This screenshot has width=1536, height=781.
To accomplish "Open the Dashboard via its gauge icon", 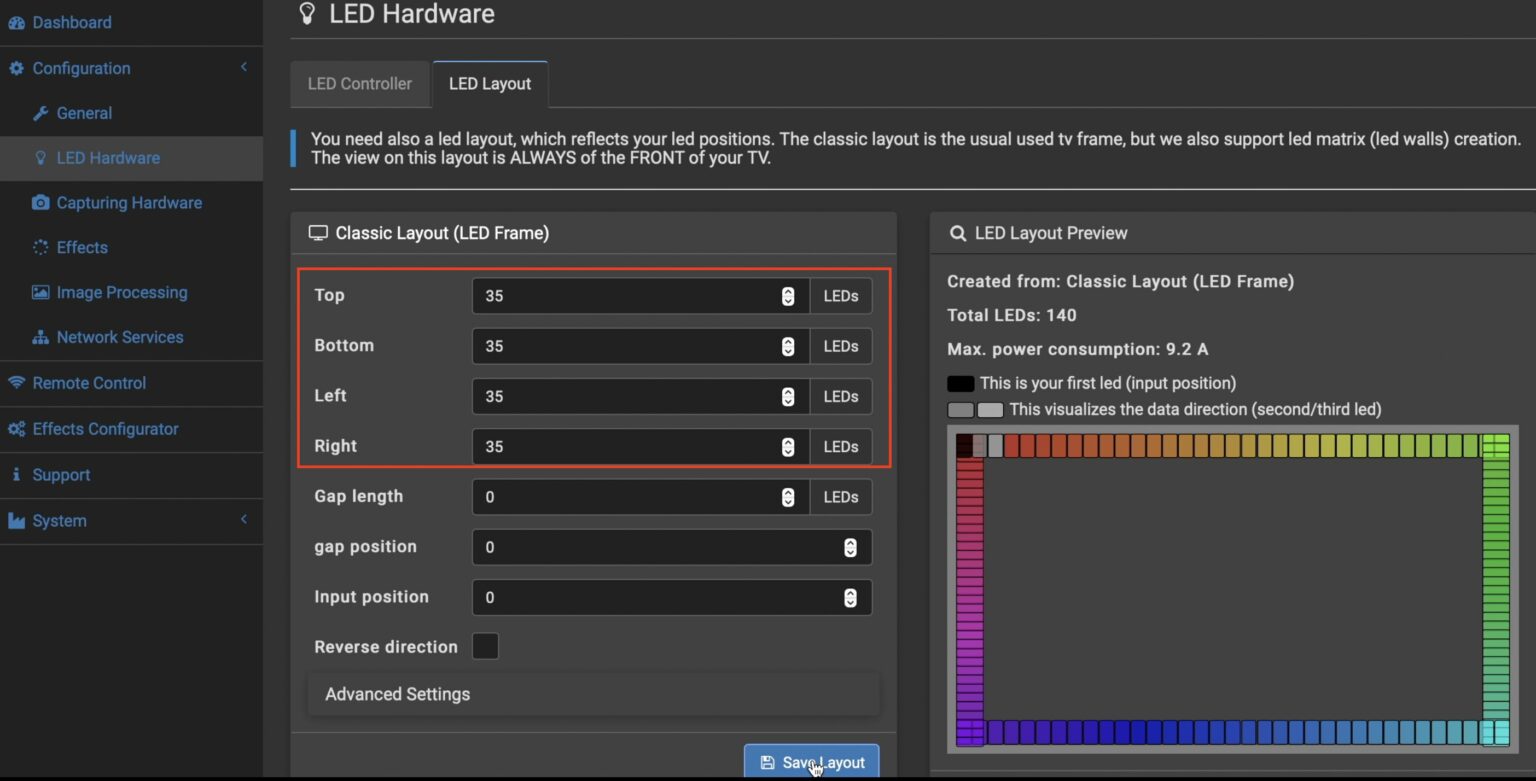I will click(14, 22).
